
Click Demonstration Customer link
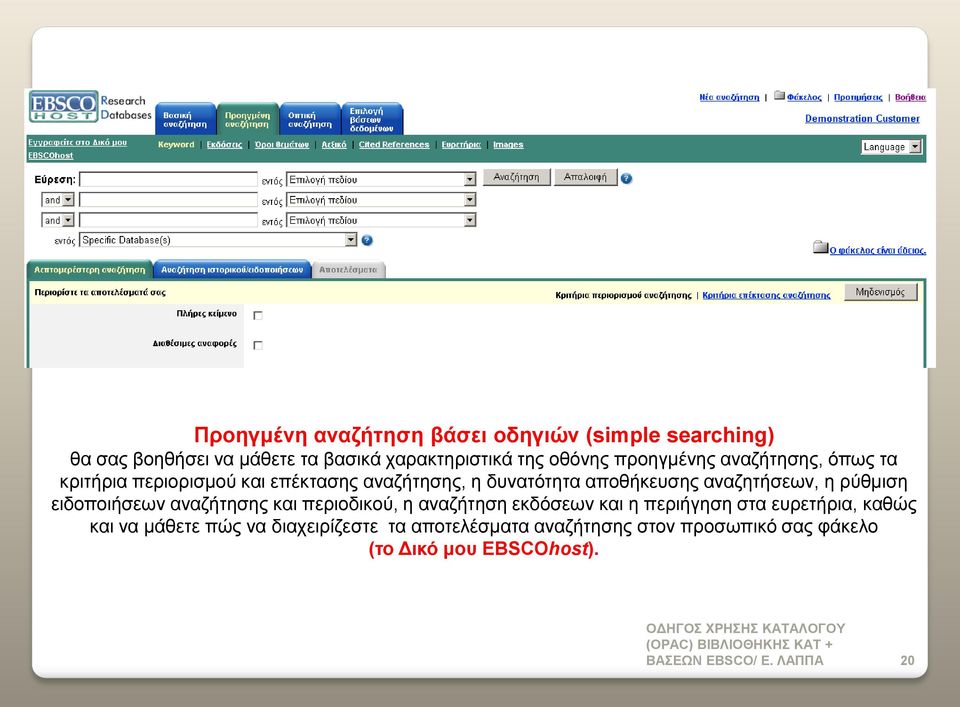pos(862,118)
